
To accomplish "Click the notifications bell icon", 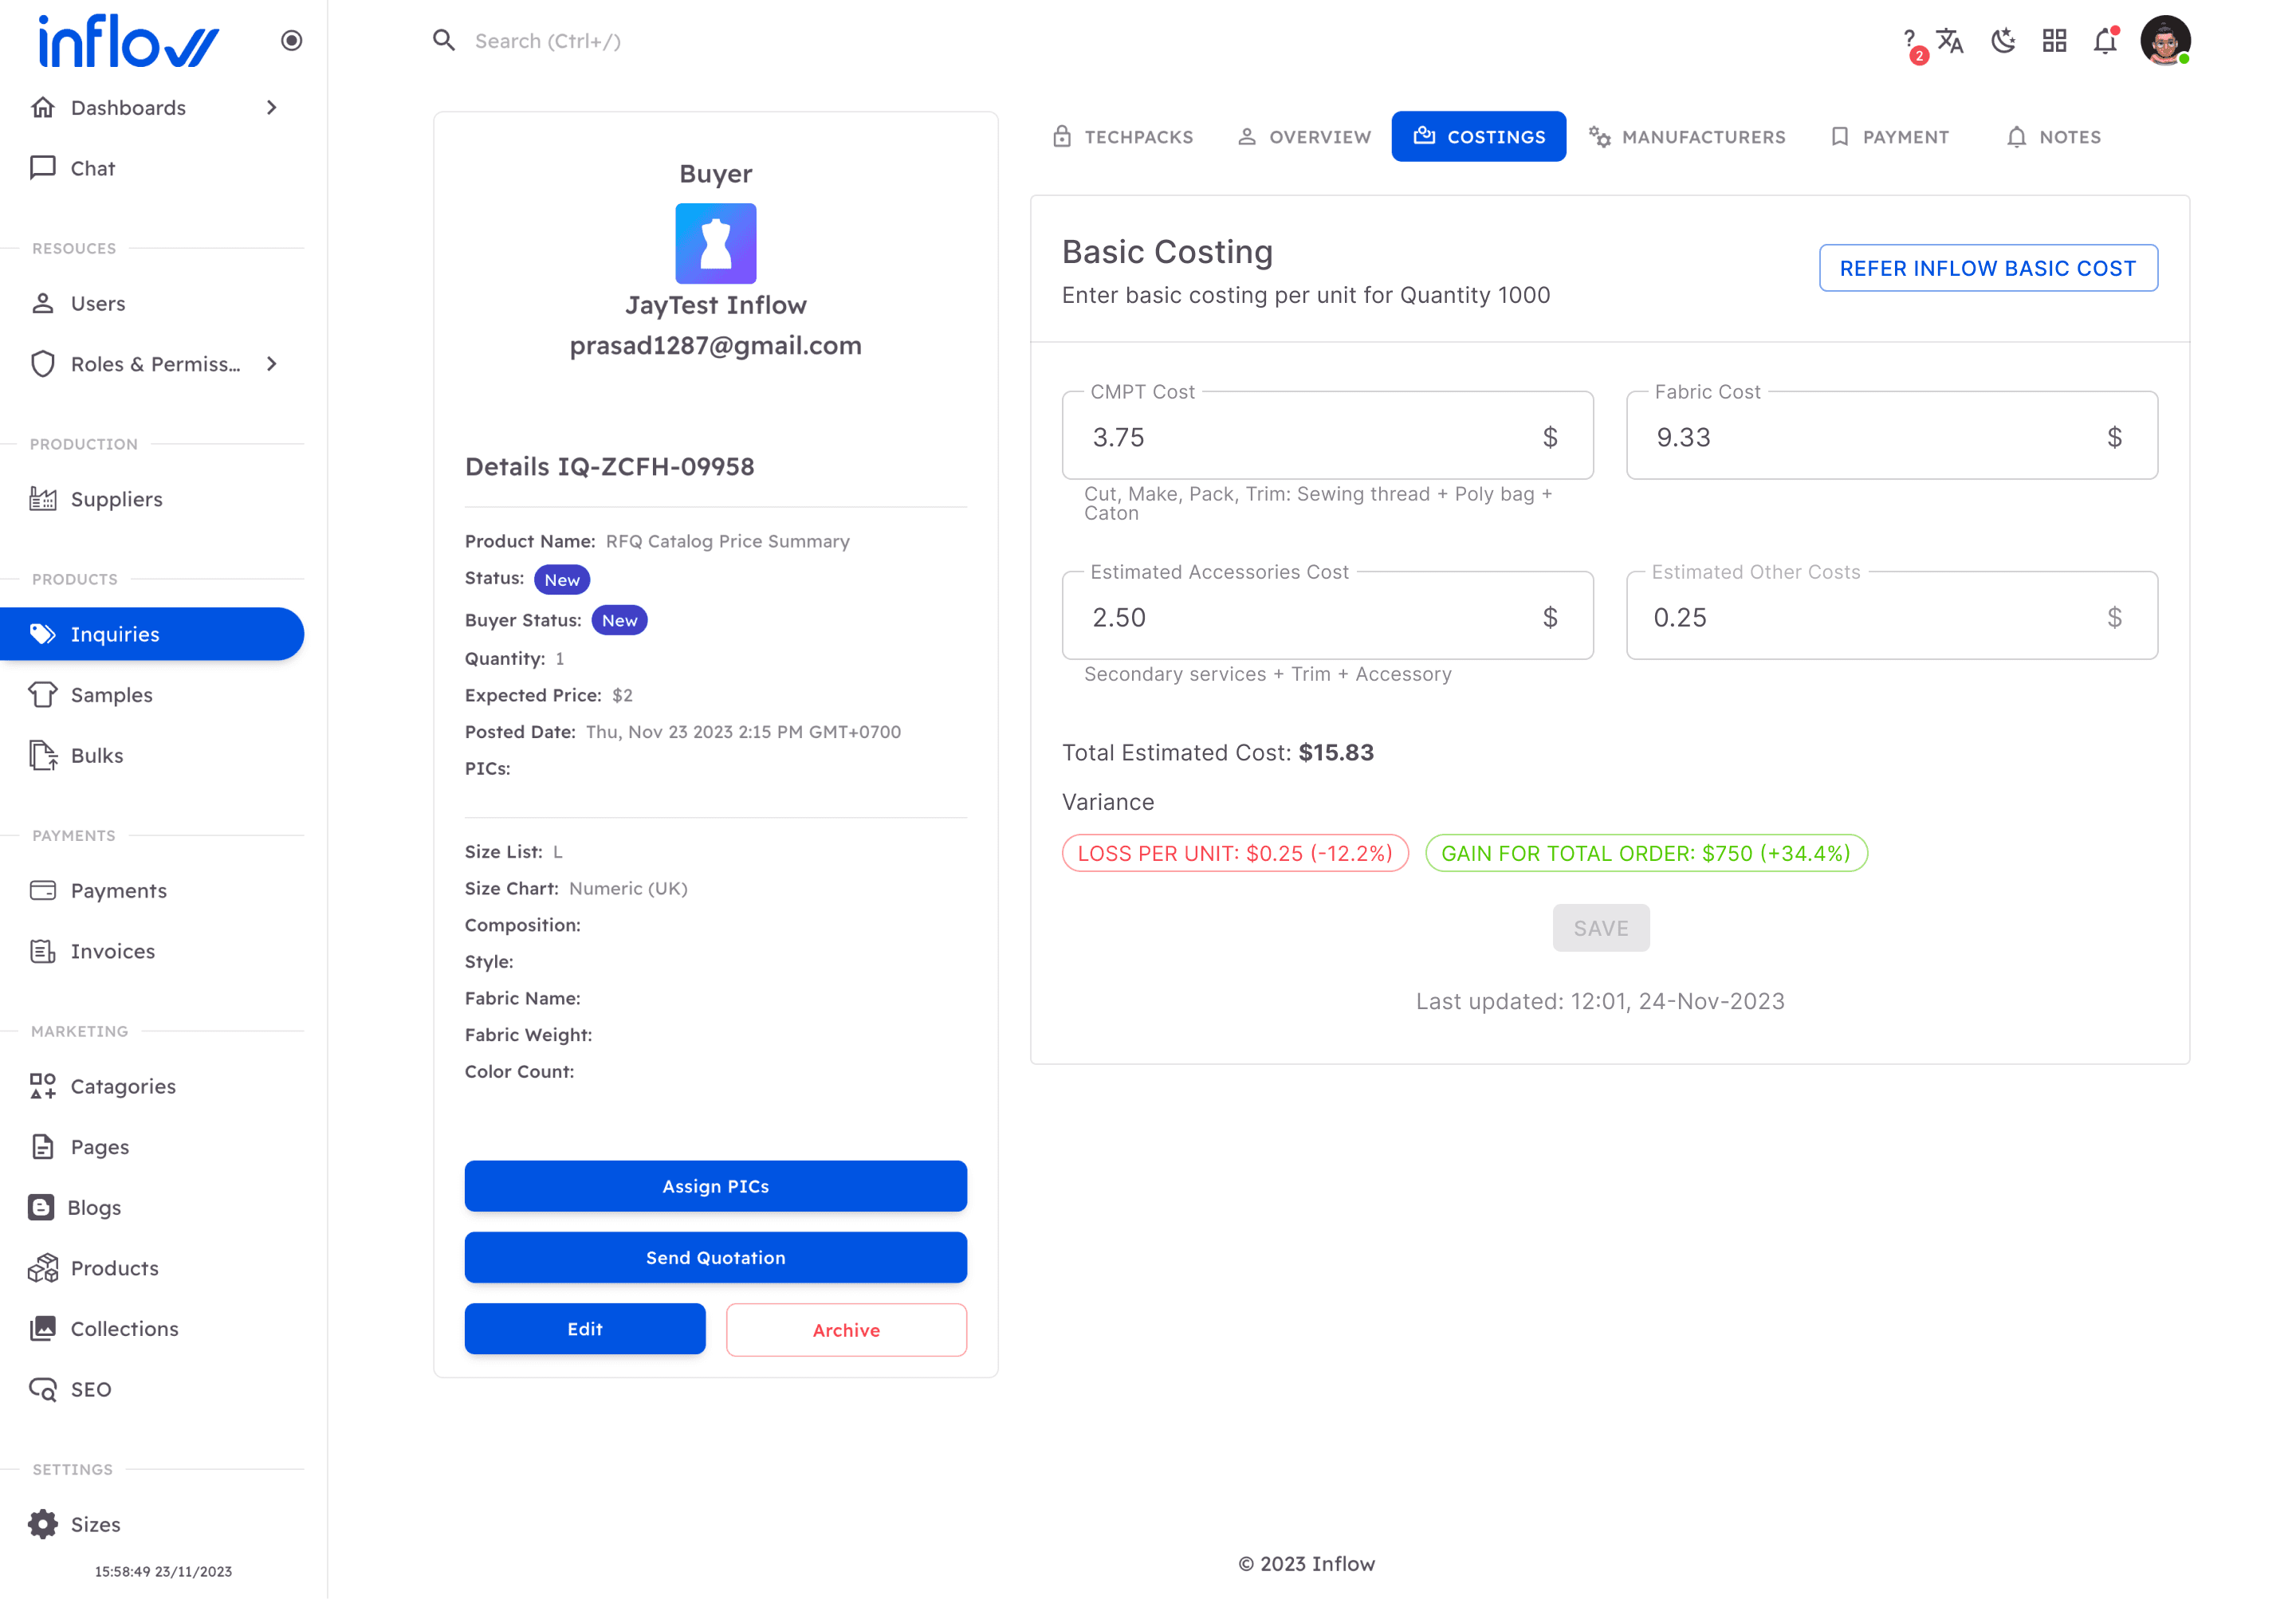I will (2105, 41).
